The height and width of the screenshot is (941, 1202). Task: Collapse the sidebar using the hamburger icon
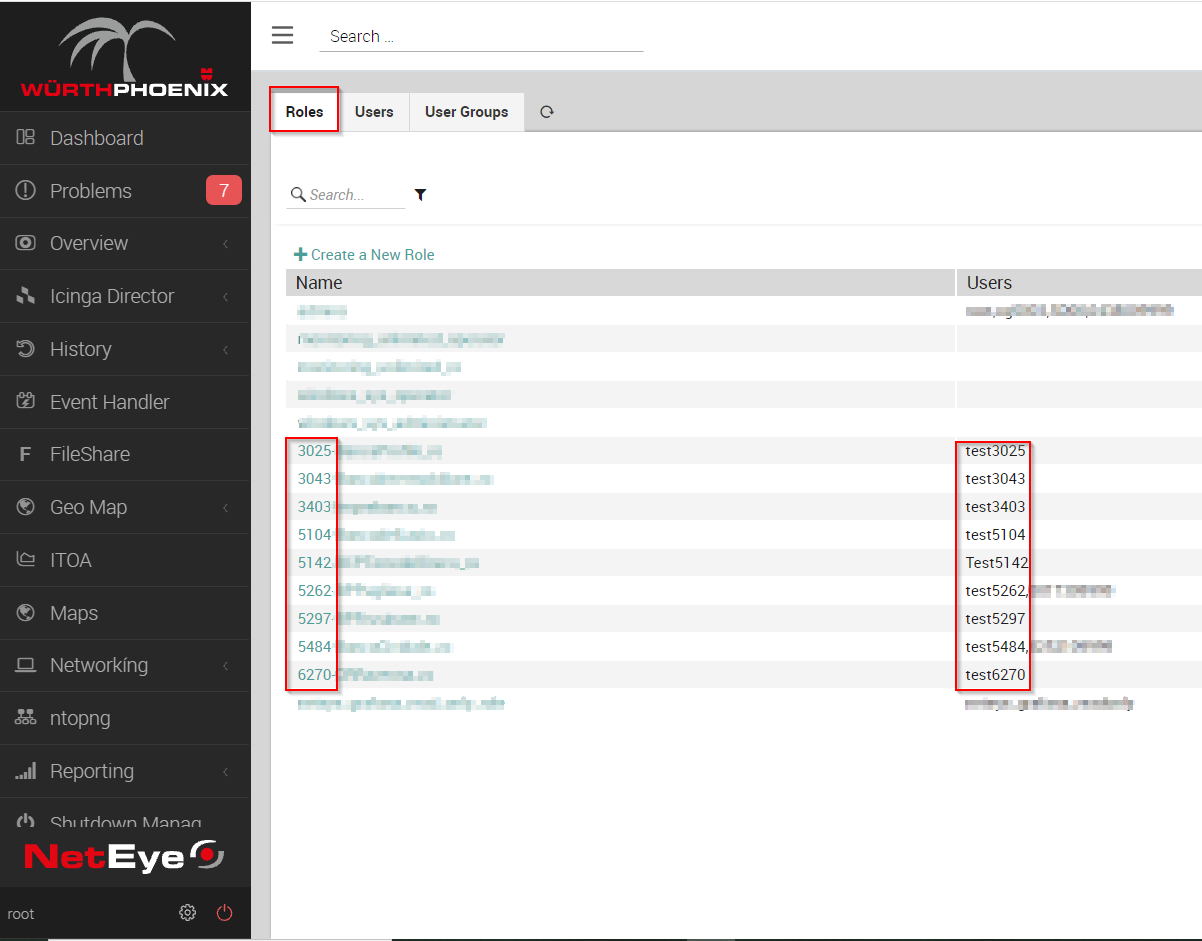(x=283, y=34)
